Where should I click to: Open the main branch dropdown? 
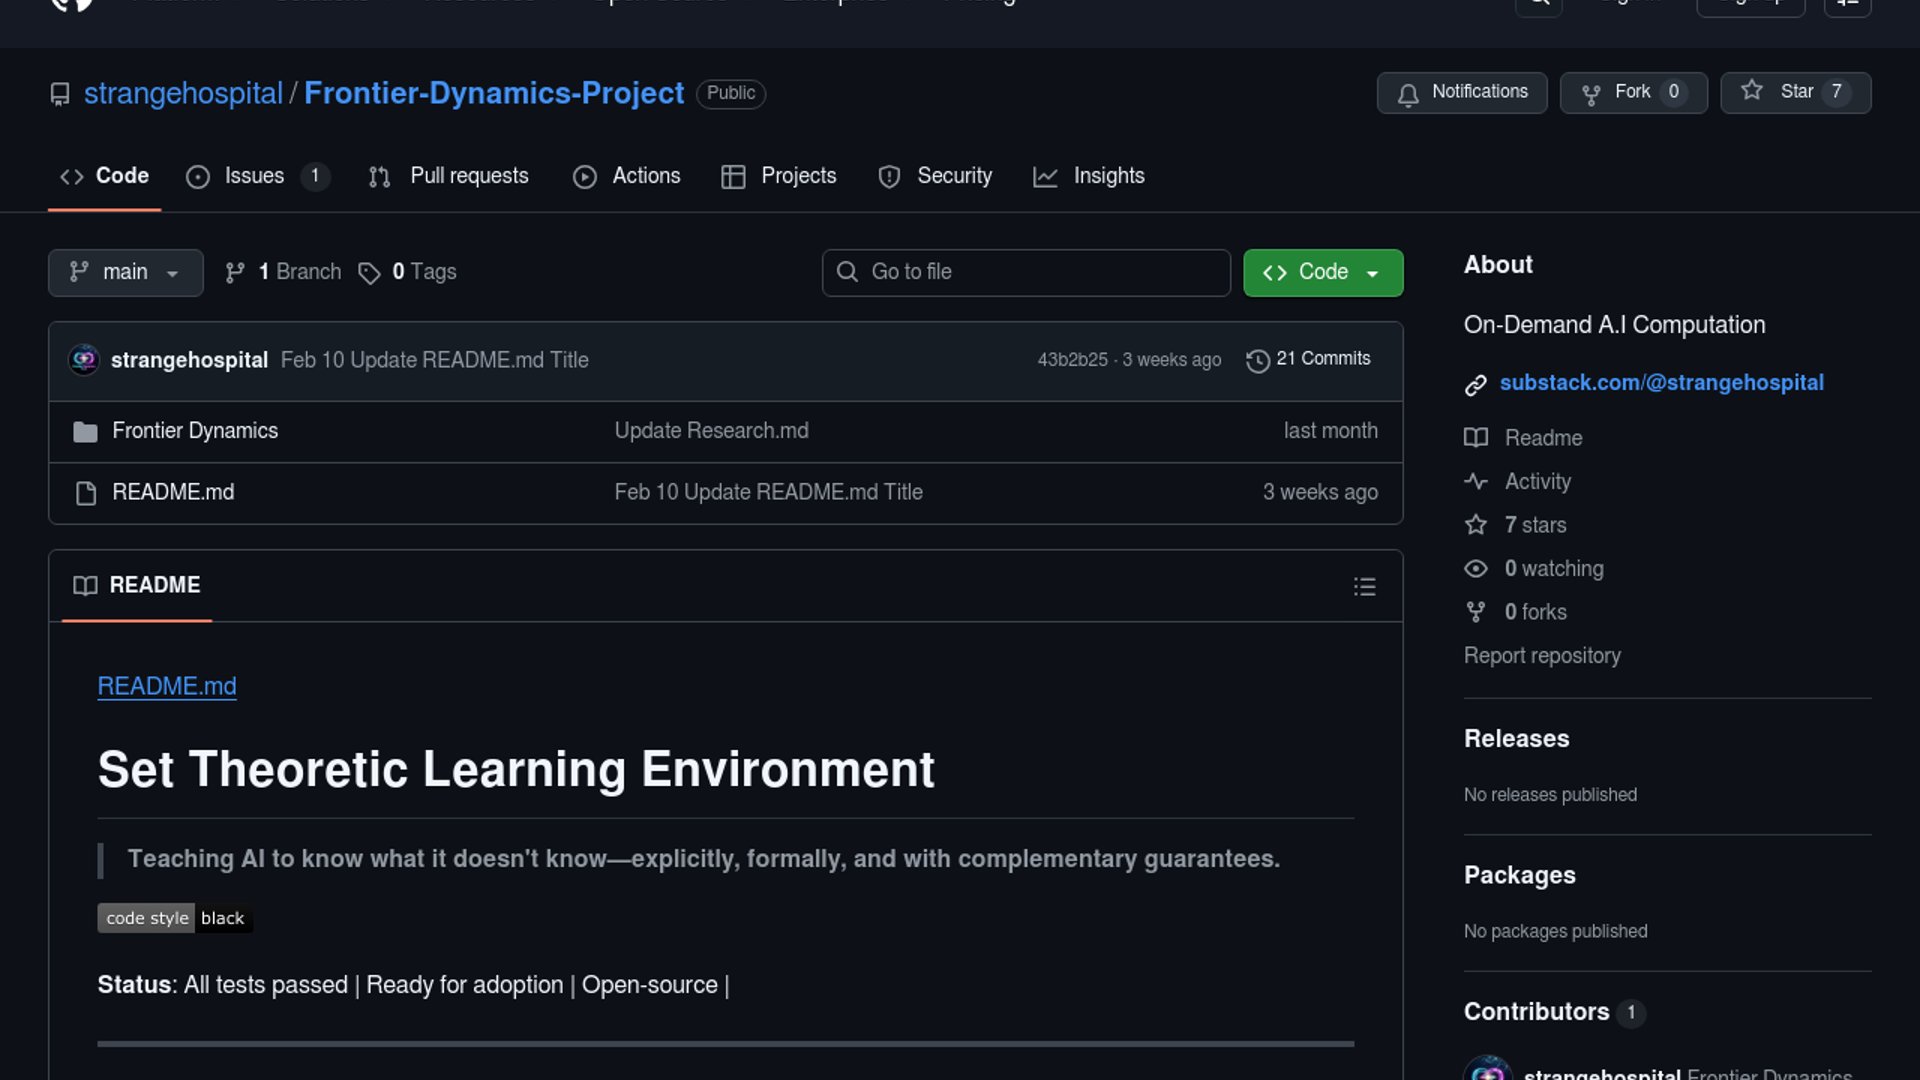(125, 273)
